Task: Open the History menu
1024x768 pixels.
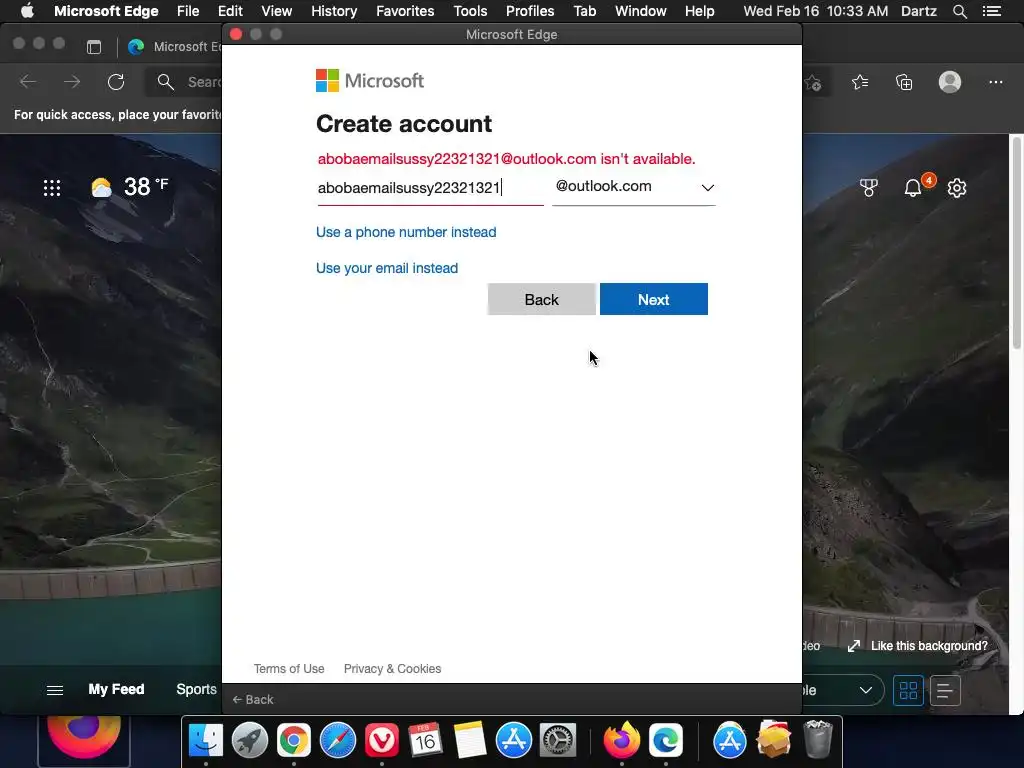Action: pos(334,11)
